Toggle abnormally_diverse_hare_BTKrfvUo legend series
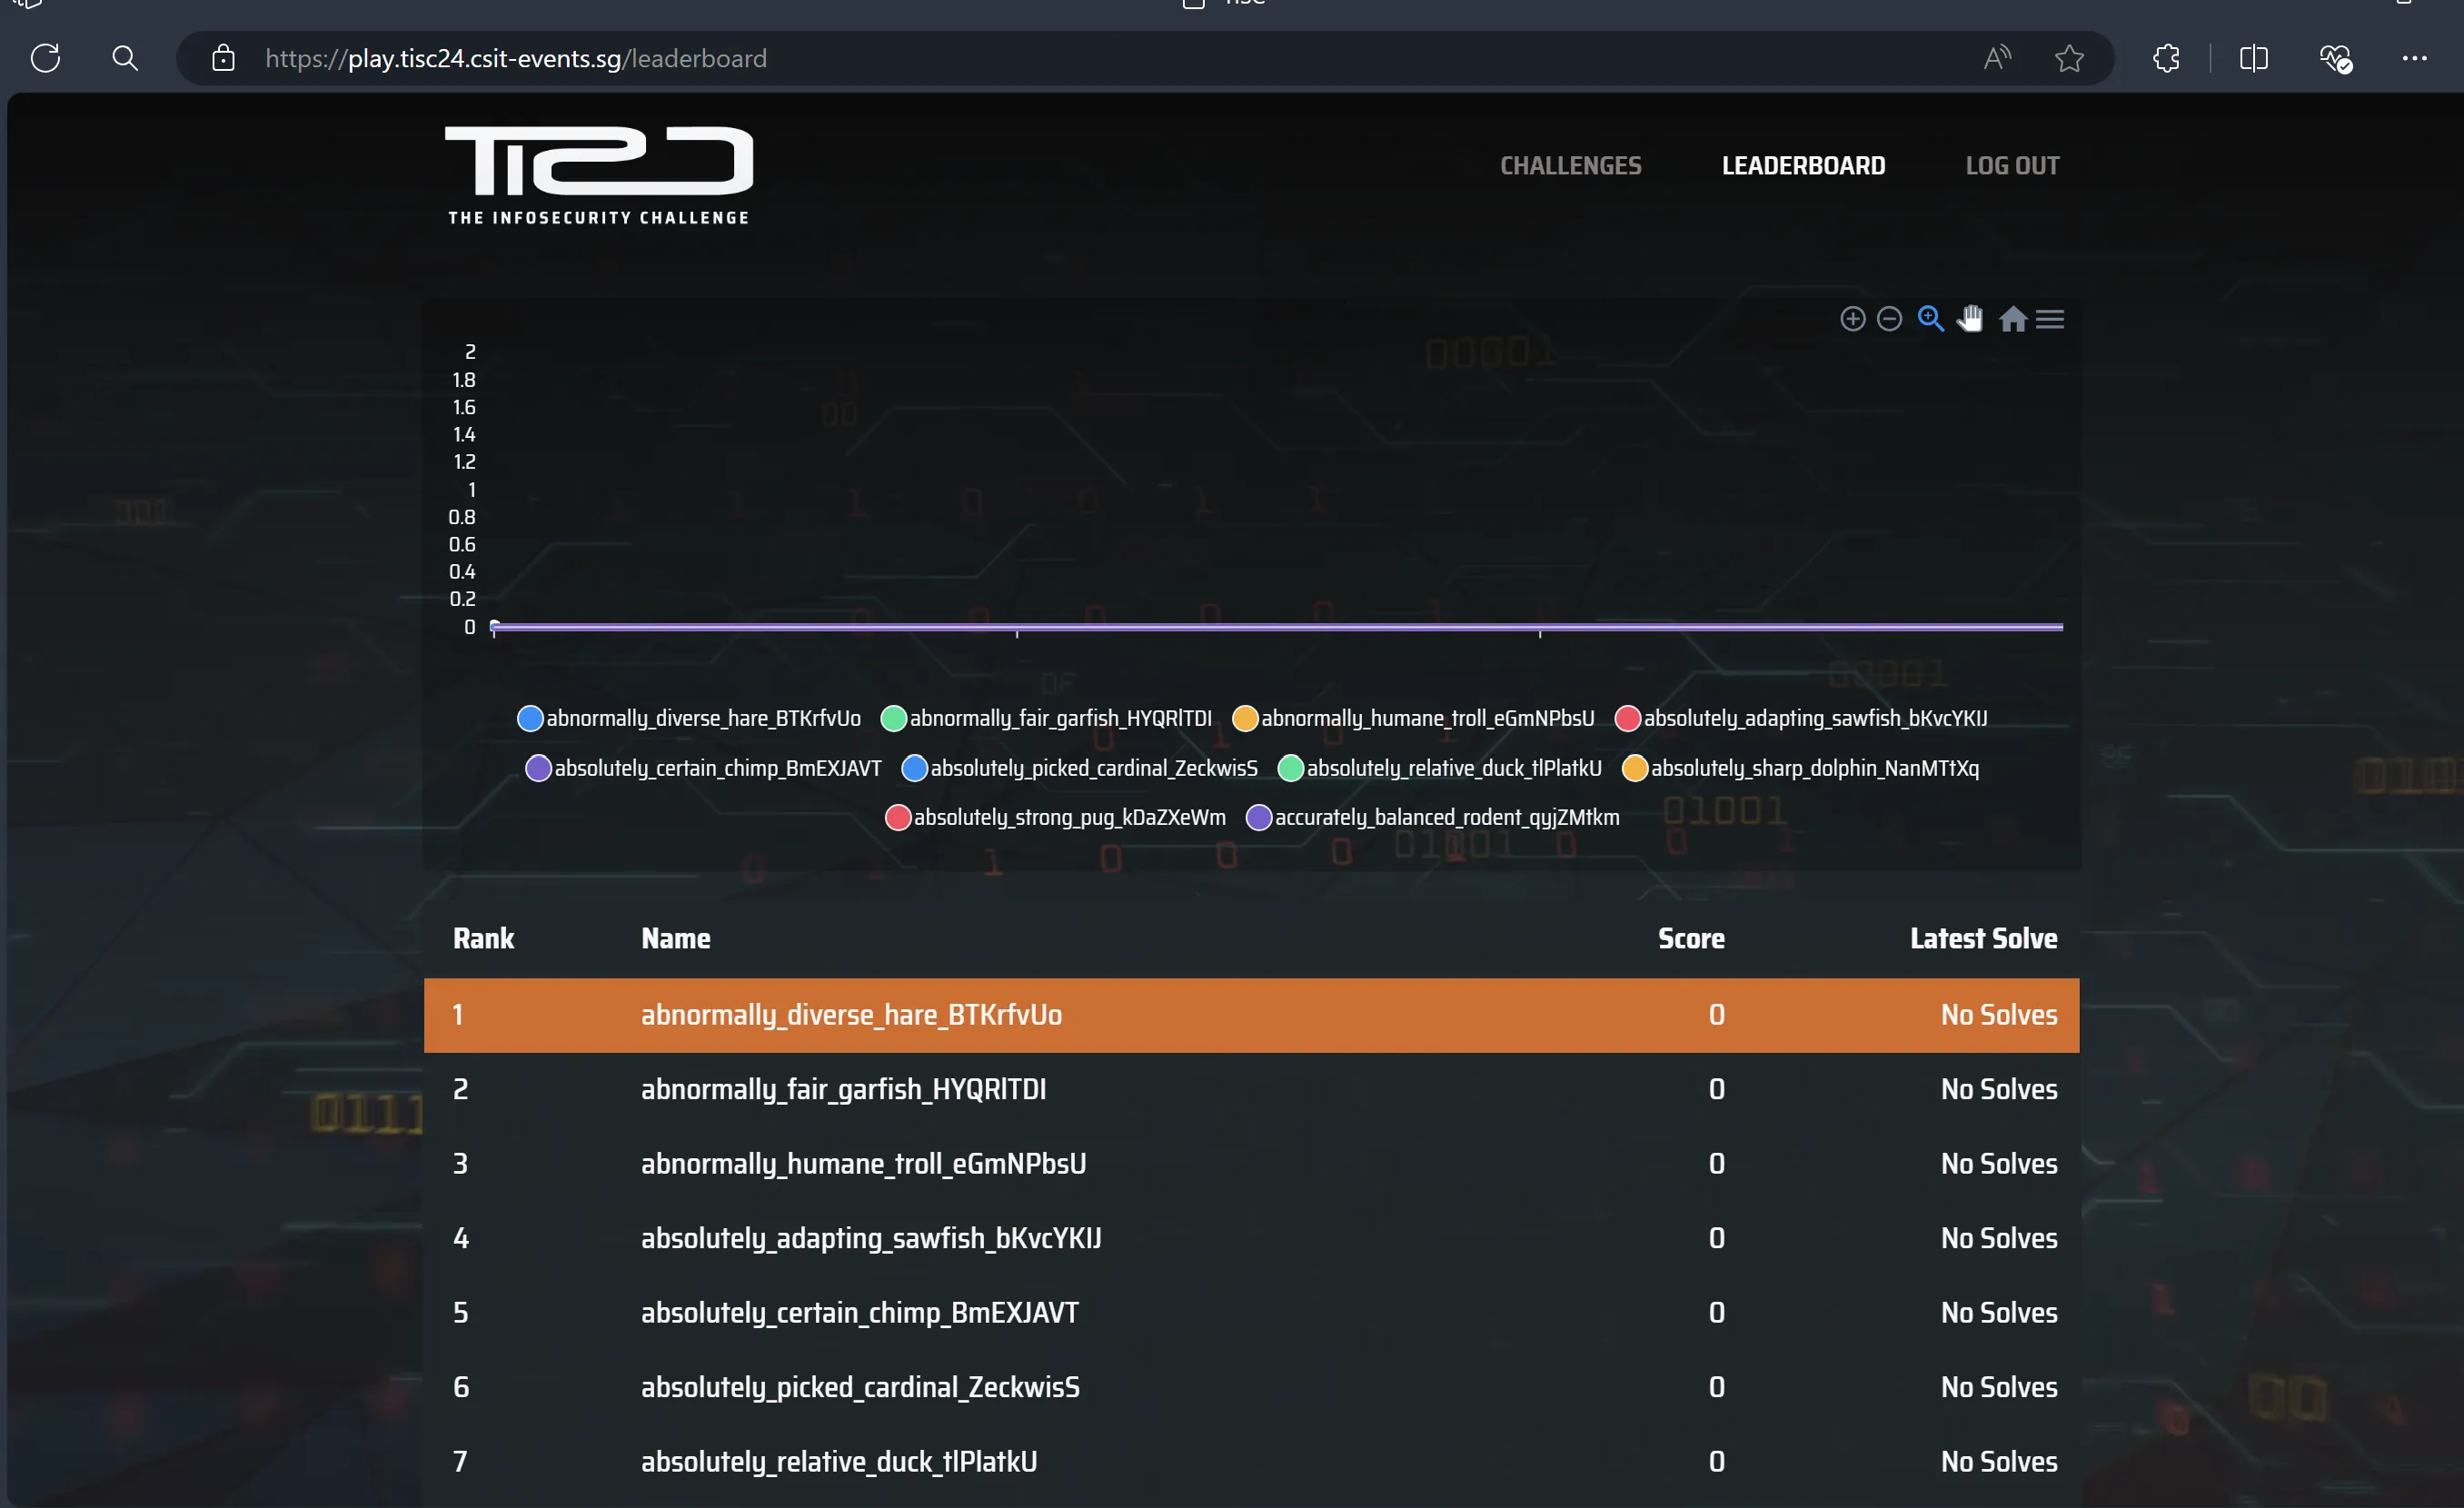This screenshot has width=2464, height=1508. click(x=689, y=718)
